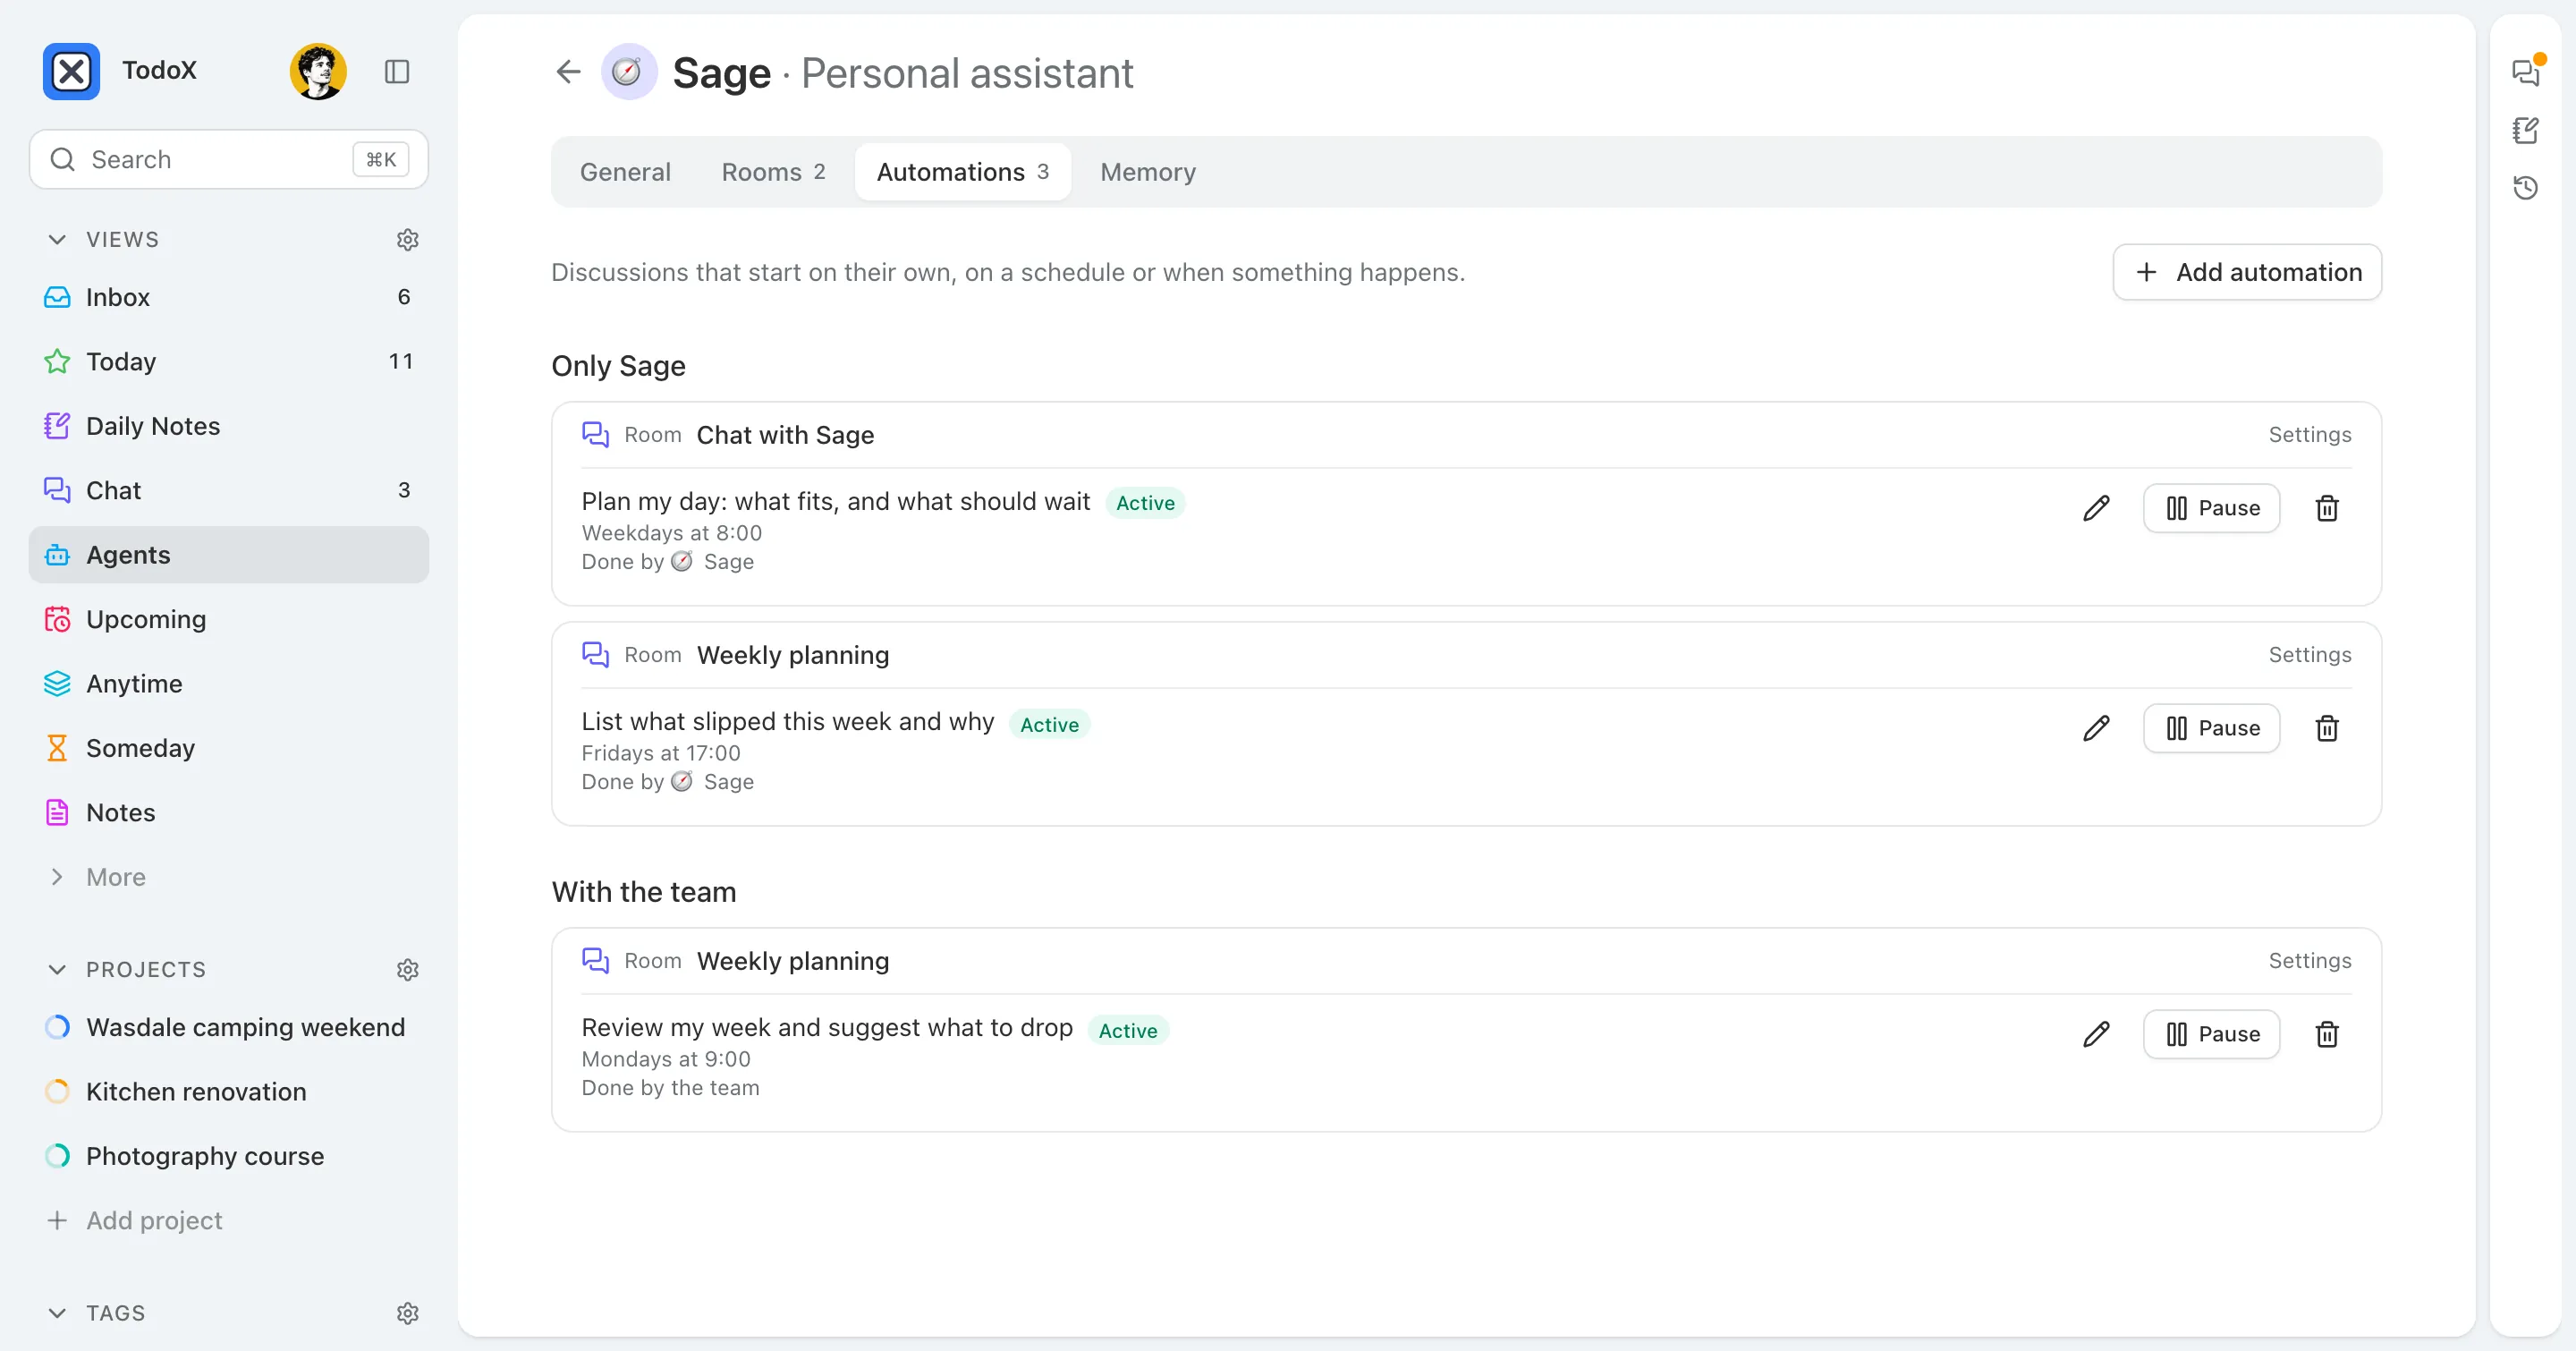
Task: Edit the 'Review my week' automation
Action: click(x=2096, y=1034)
